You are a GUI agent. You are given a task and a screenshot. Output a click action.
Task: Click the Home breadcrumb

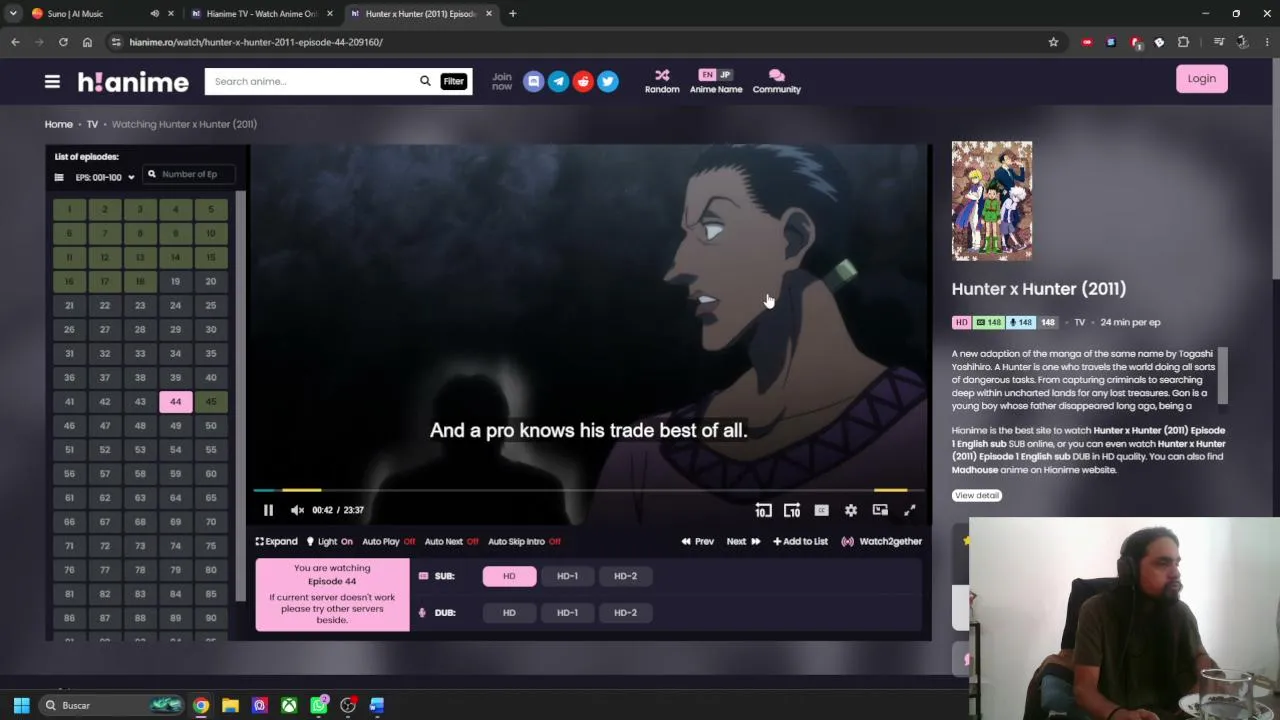click(x=58, y=124)
